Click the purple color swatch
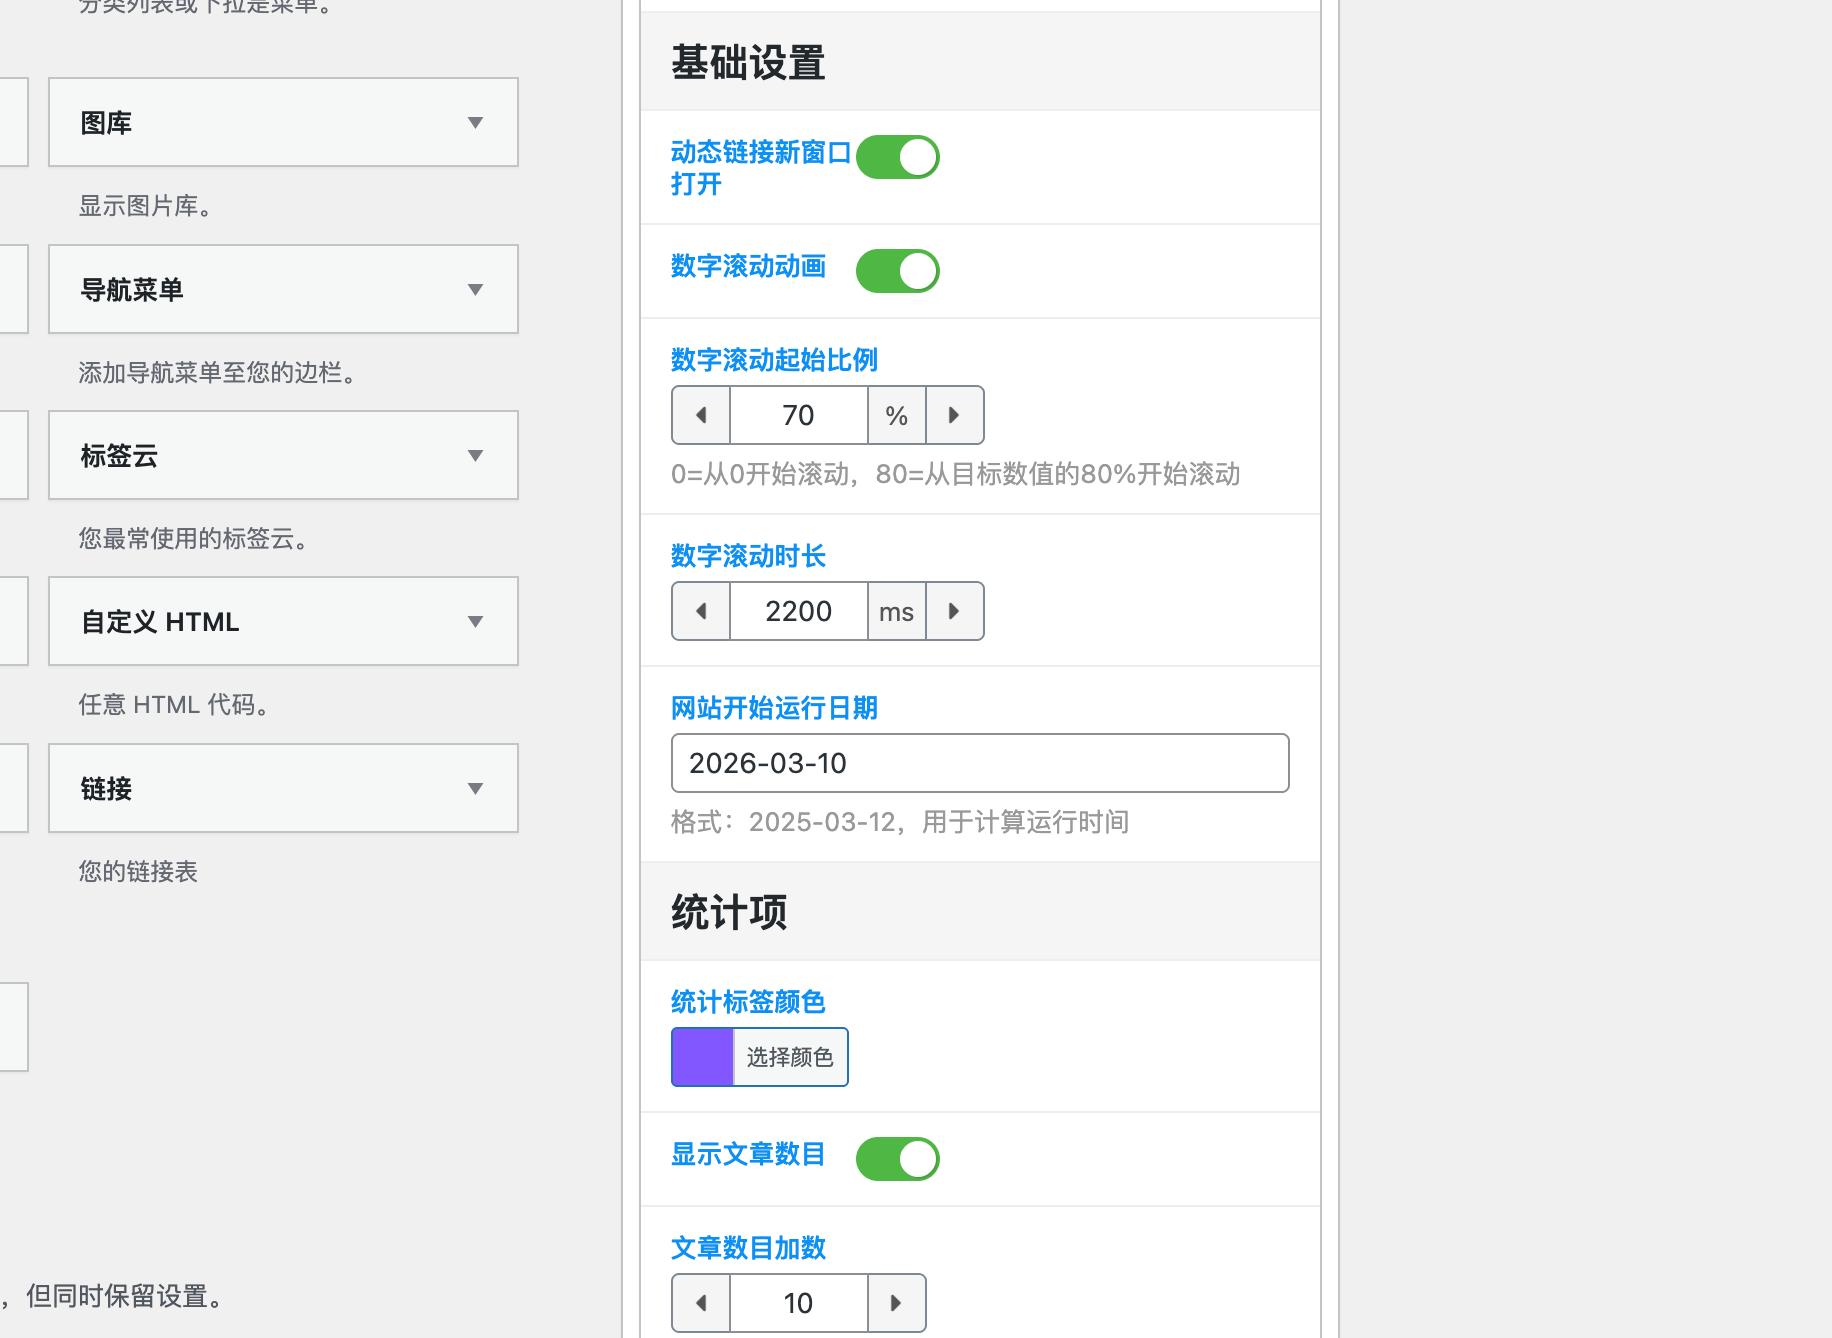The image size is (1832, 1338). point(703,1056)
